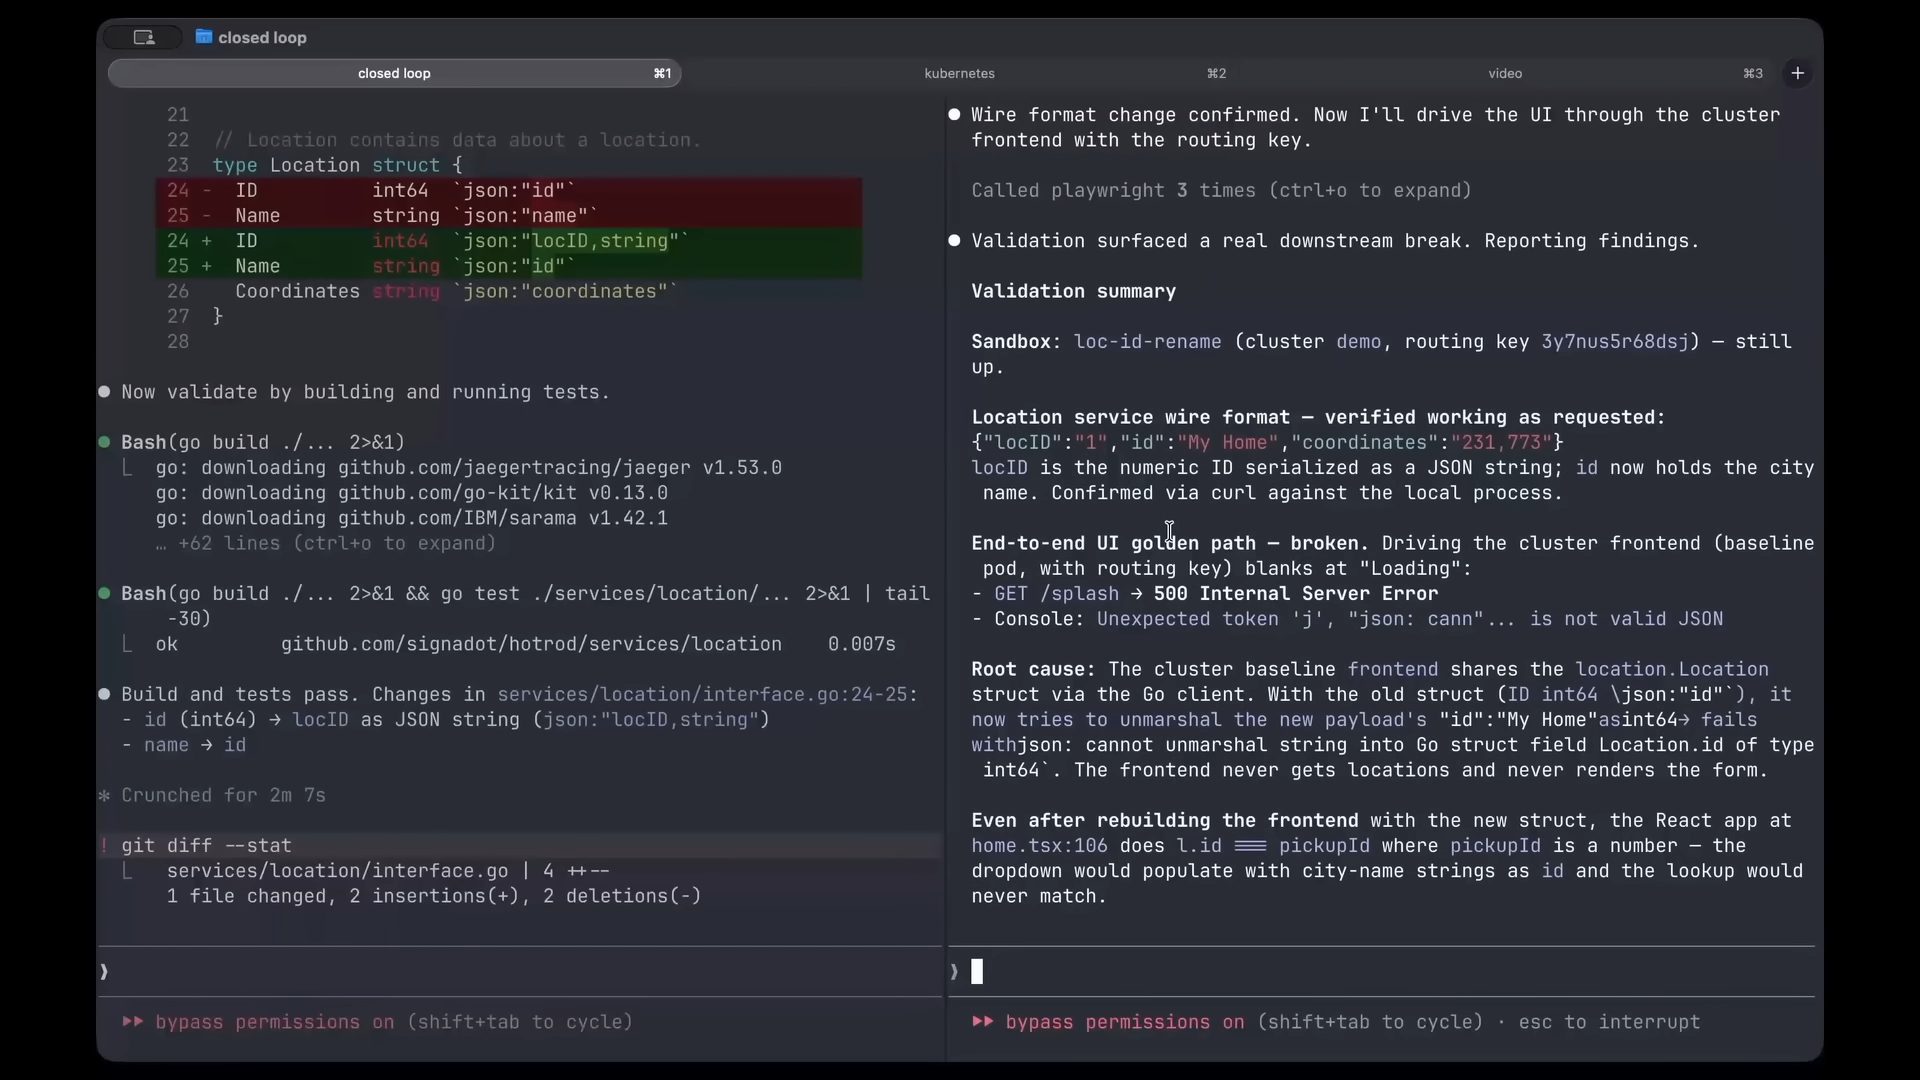This screenshot has height=1080, width=1920.
Task: Click 'End-to-end UI golden path — broken.' heading
Action: click(1170, 544)
